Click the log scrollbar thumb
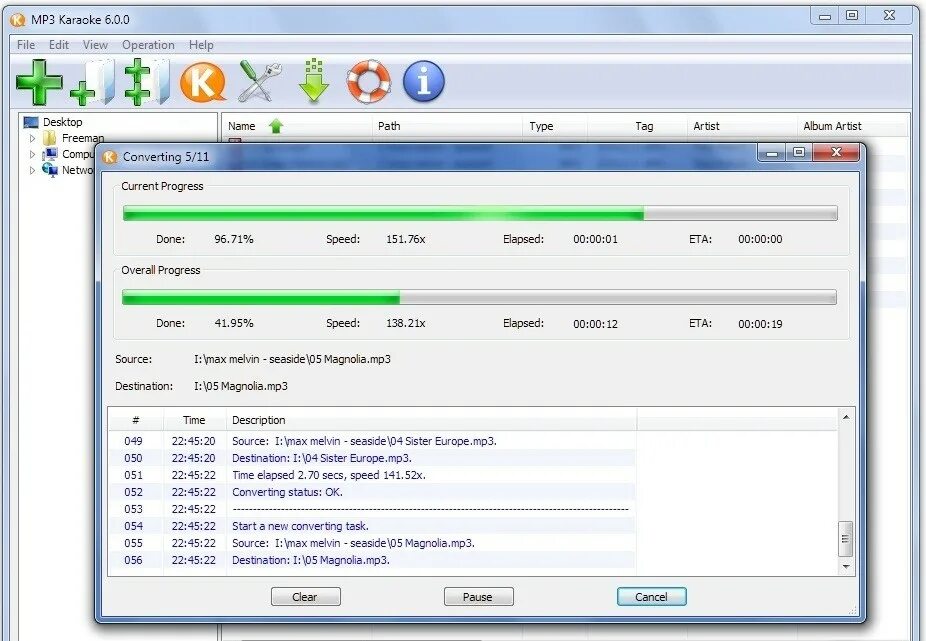The width and height of the screenshot is (926, 641). pyautogui.click(x=845, y=539)
